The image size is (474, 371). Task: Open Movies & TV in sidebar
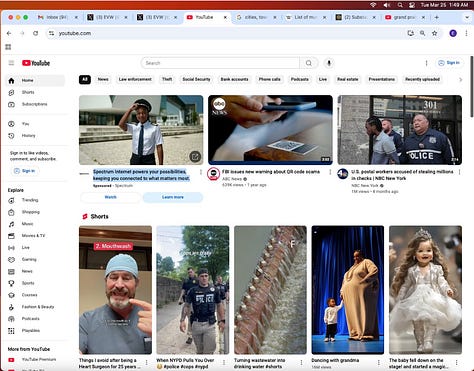click(35, 236)
